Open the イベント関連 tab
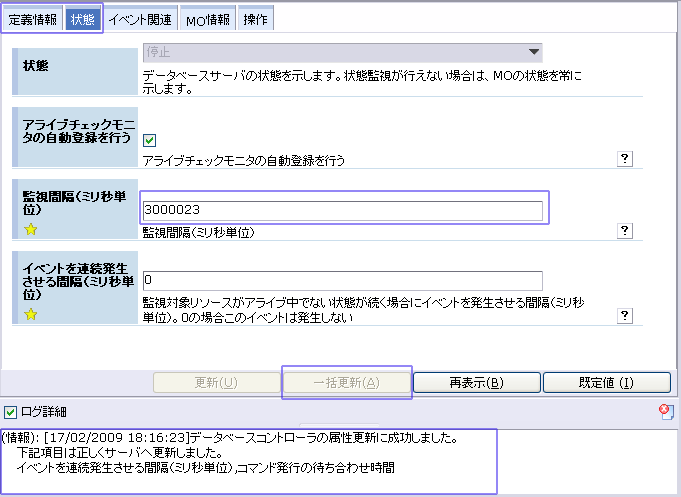 [141, 19]
